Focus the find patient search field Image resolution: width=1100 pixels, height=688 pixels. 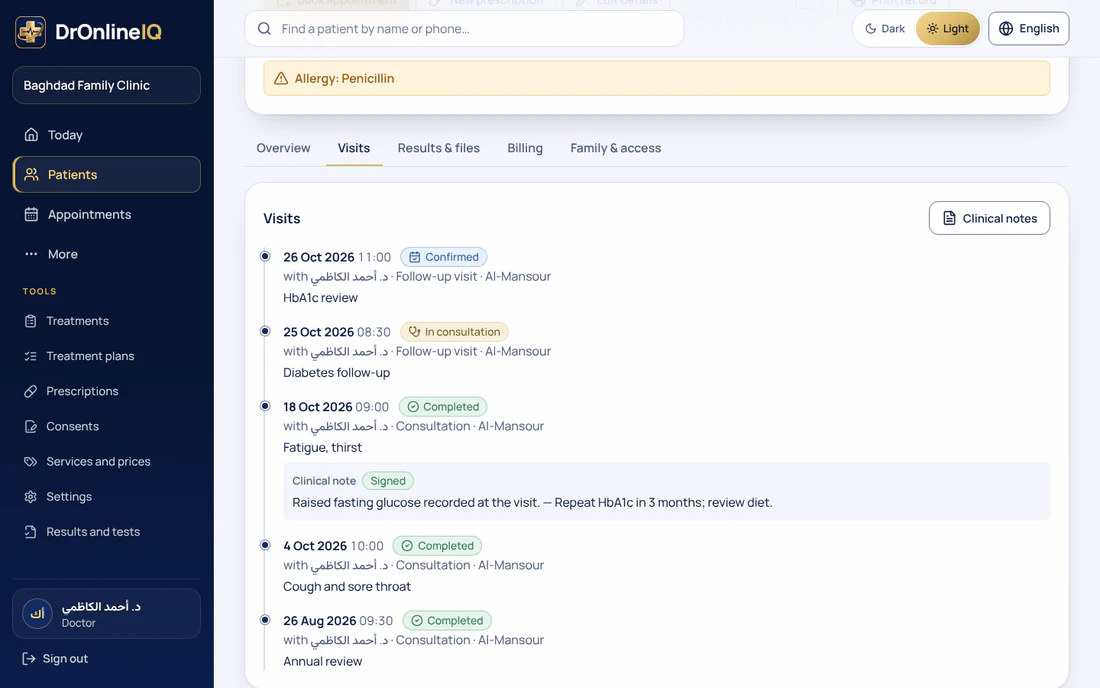(x=464, y=29)
